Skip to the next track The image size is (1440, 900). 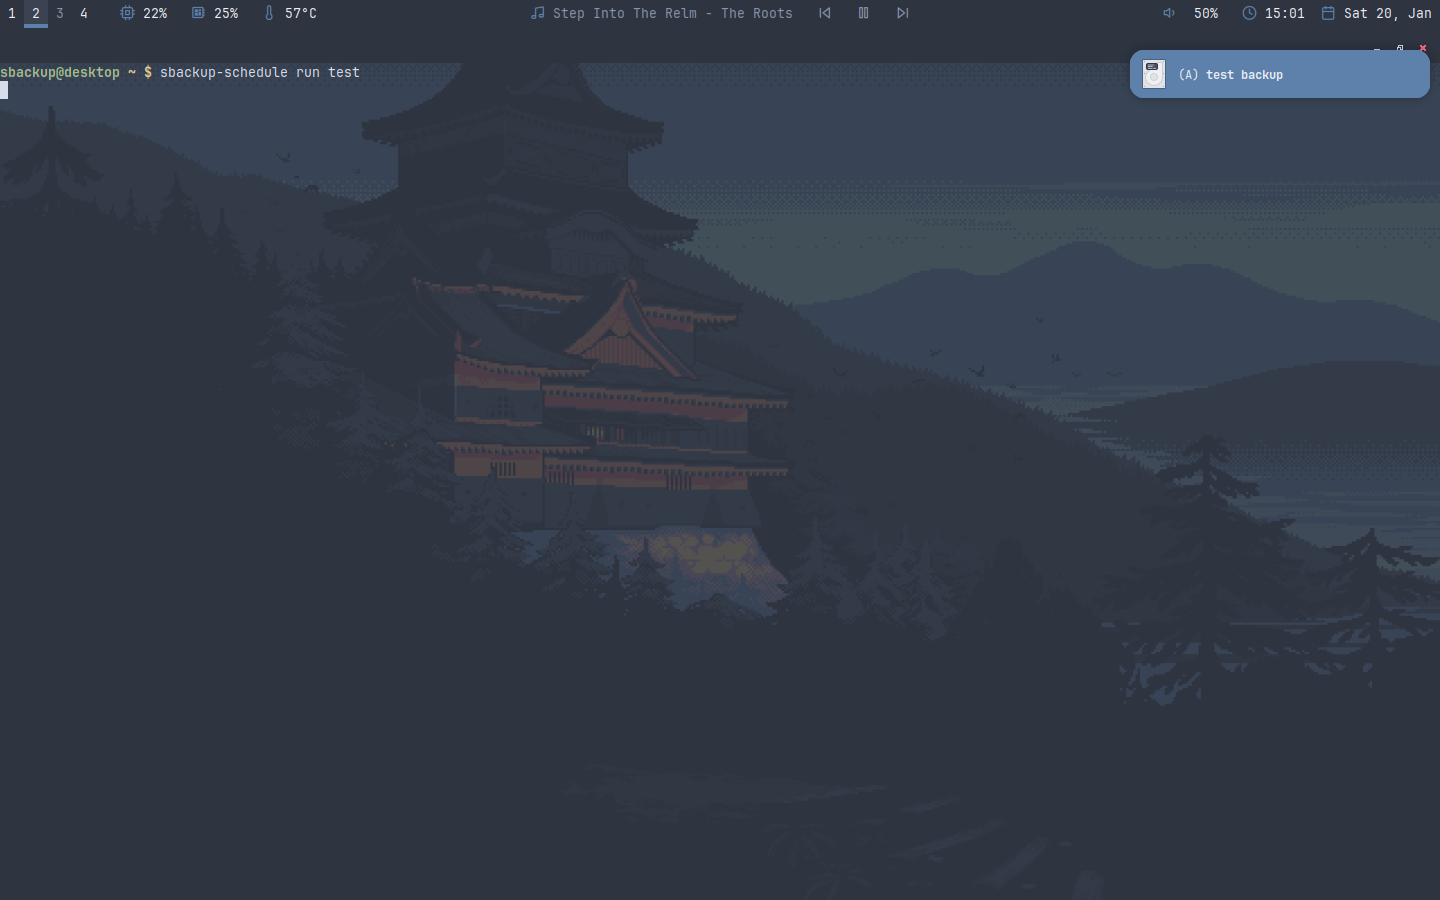tap(903, 13)
